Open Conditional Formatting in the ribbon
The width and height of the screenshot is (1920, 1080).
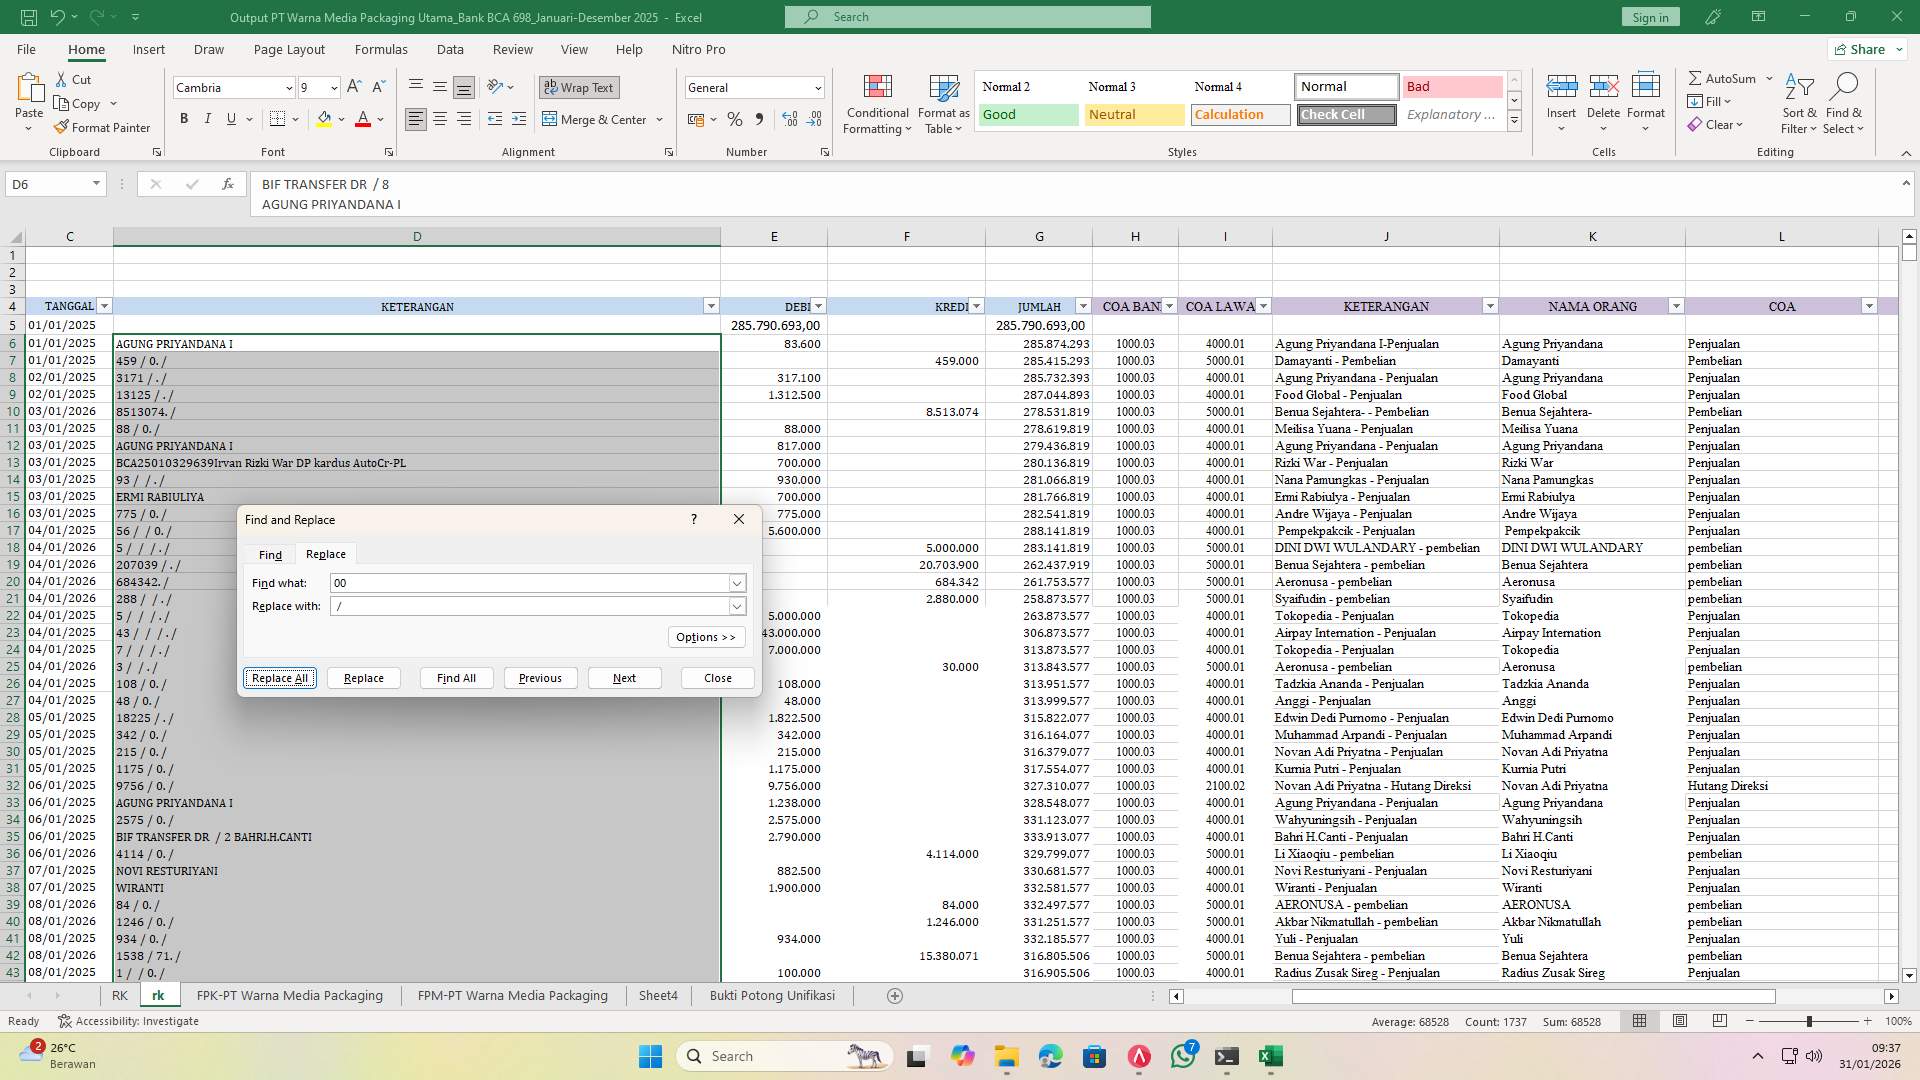click(x=877, y=103)
